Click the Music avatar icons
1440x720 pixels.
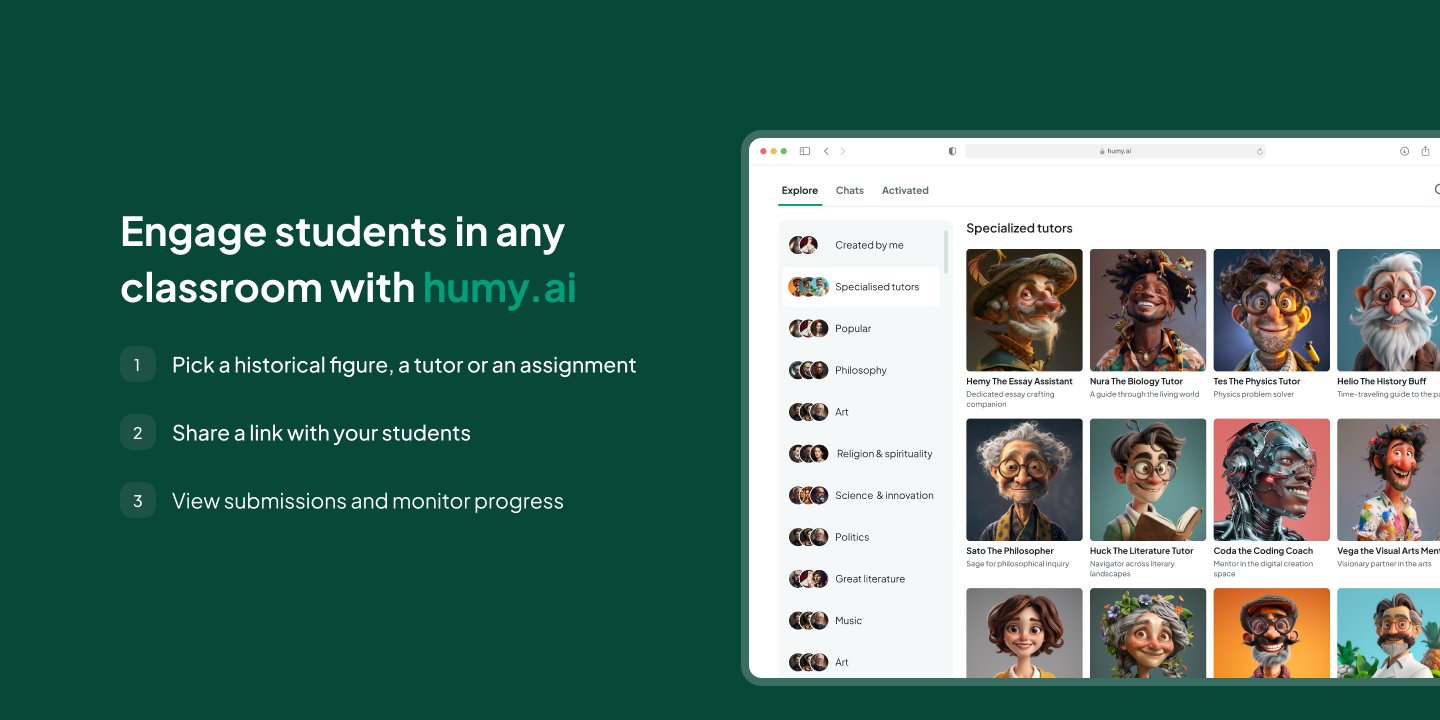pyautogui.click(x=809, y=621)
